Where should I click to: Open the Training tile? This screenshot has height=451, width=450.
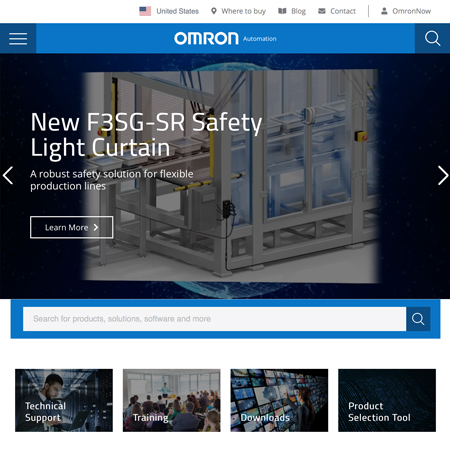tap(171, 400)
